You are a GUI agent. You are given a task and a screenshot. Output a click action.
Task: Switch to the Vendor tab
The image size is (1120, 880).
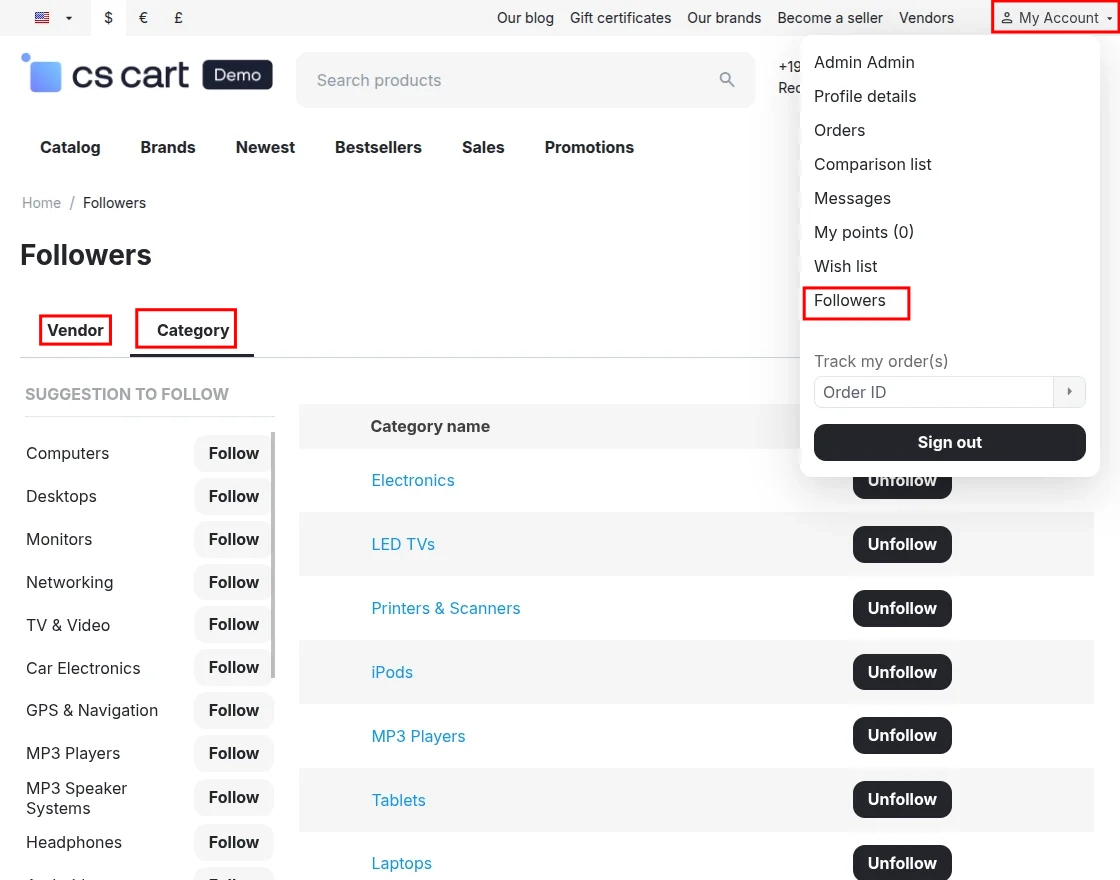coord(75,330)
